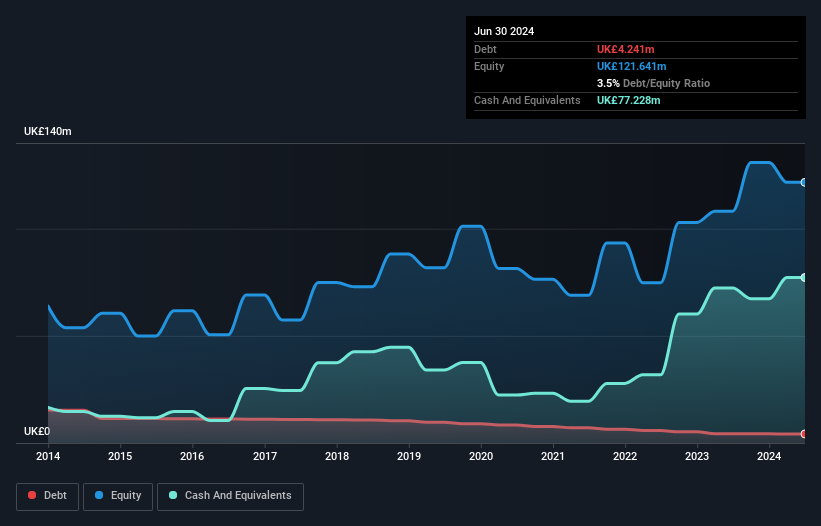This screenshot has height=526, width=821.
Task: Click the 2016 x-axis label
Action: (192, 456)
